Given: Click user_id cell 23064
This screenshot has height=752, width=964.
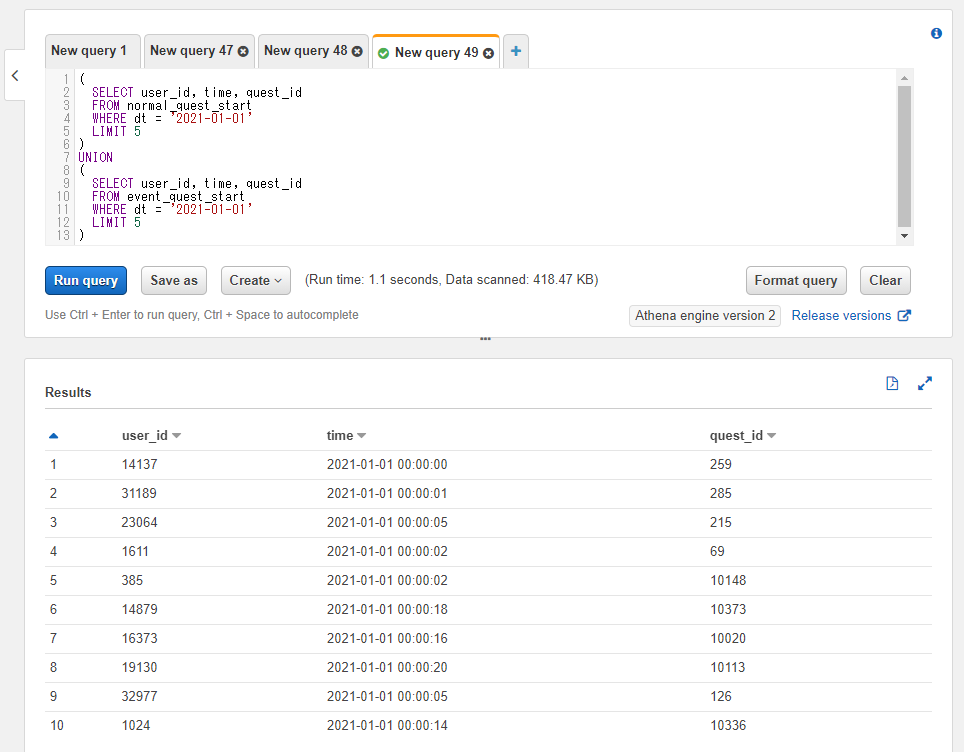Looking at the screenshot, I should (140, 522).
